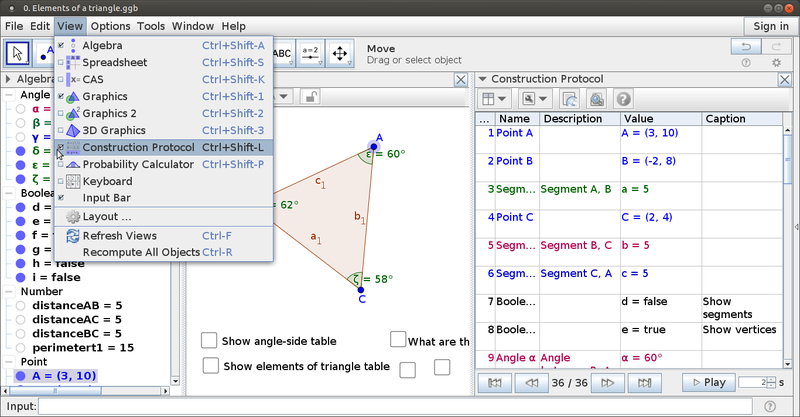Collapse the Number group in Algebra
Screen dimensions: 800x417
(9, 292)
